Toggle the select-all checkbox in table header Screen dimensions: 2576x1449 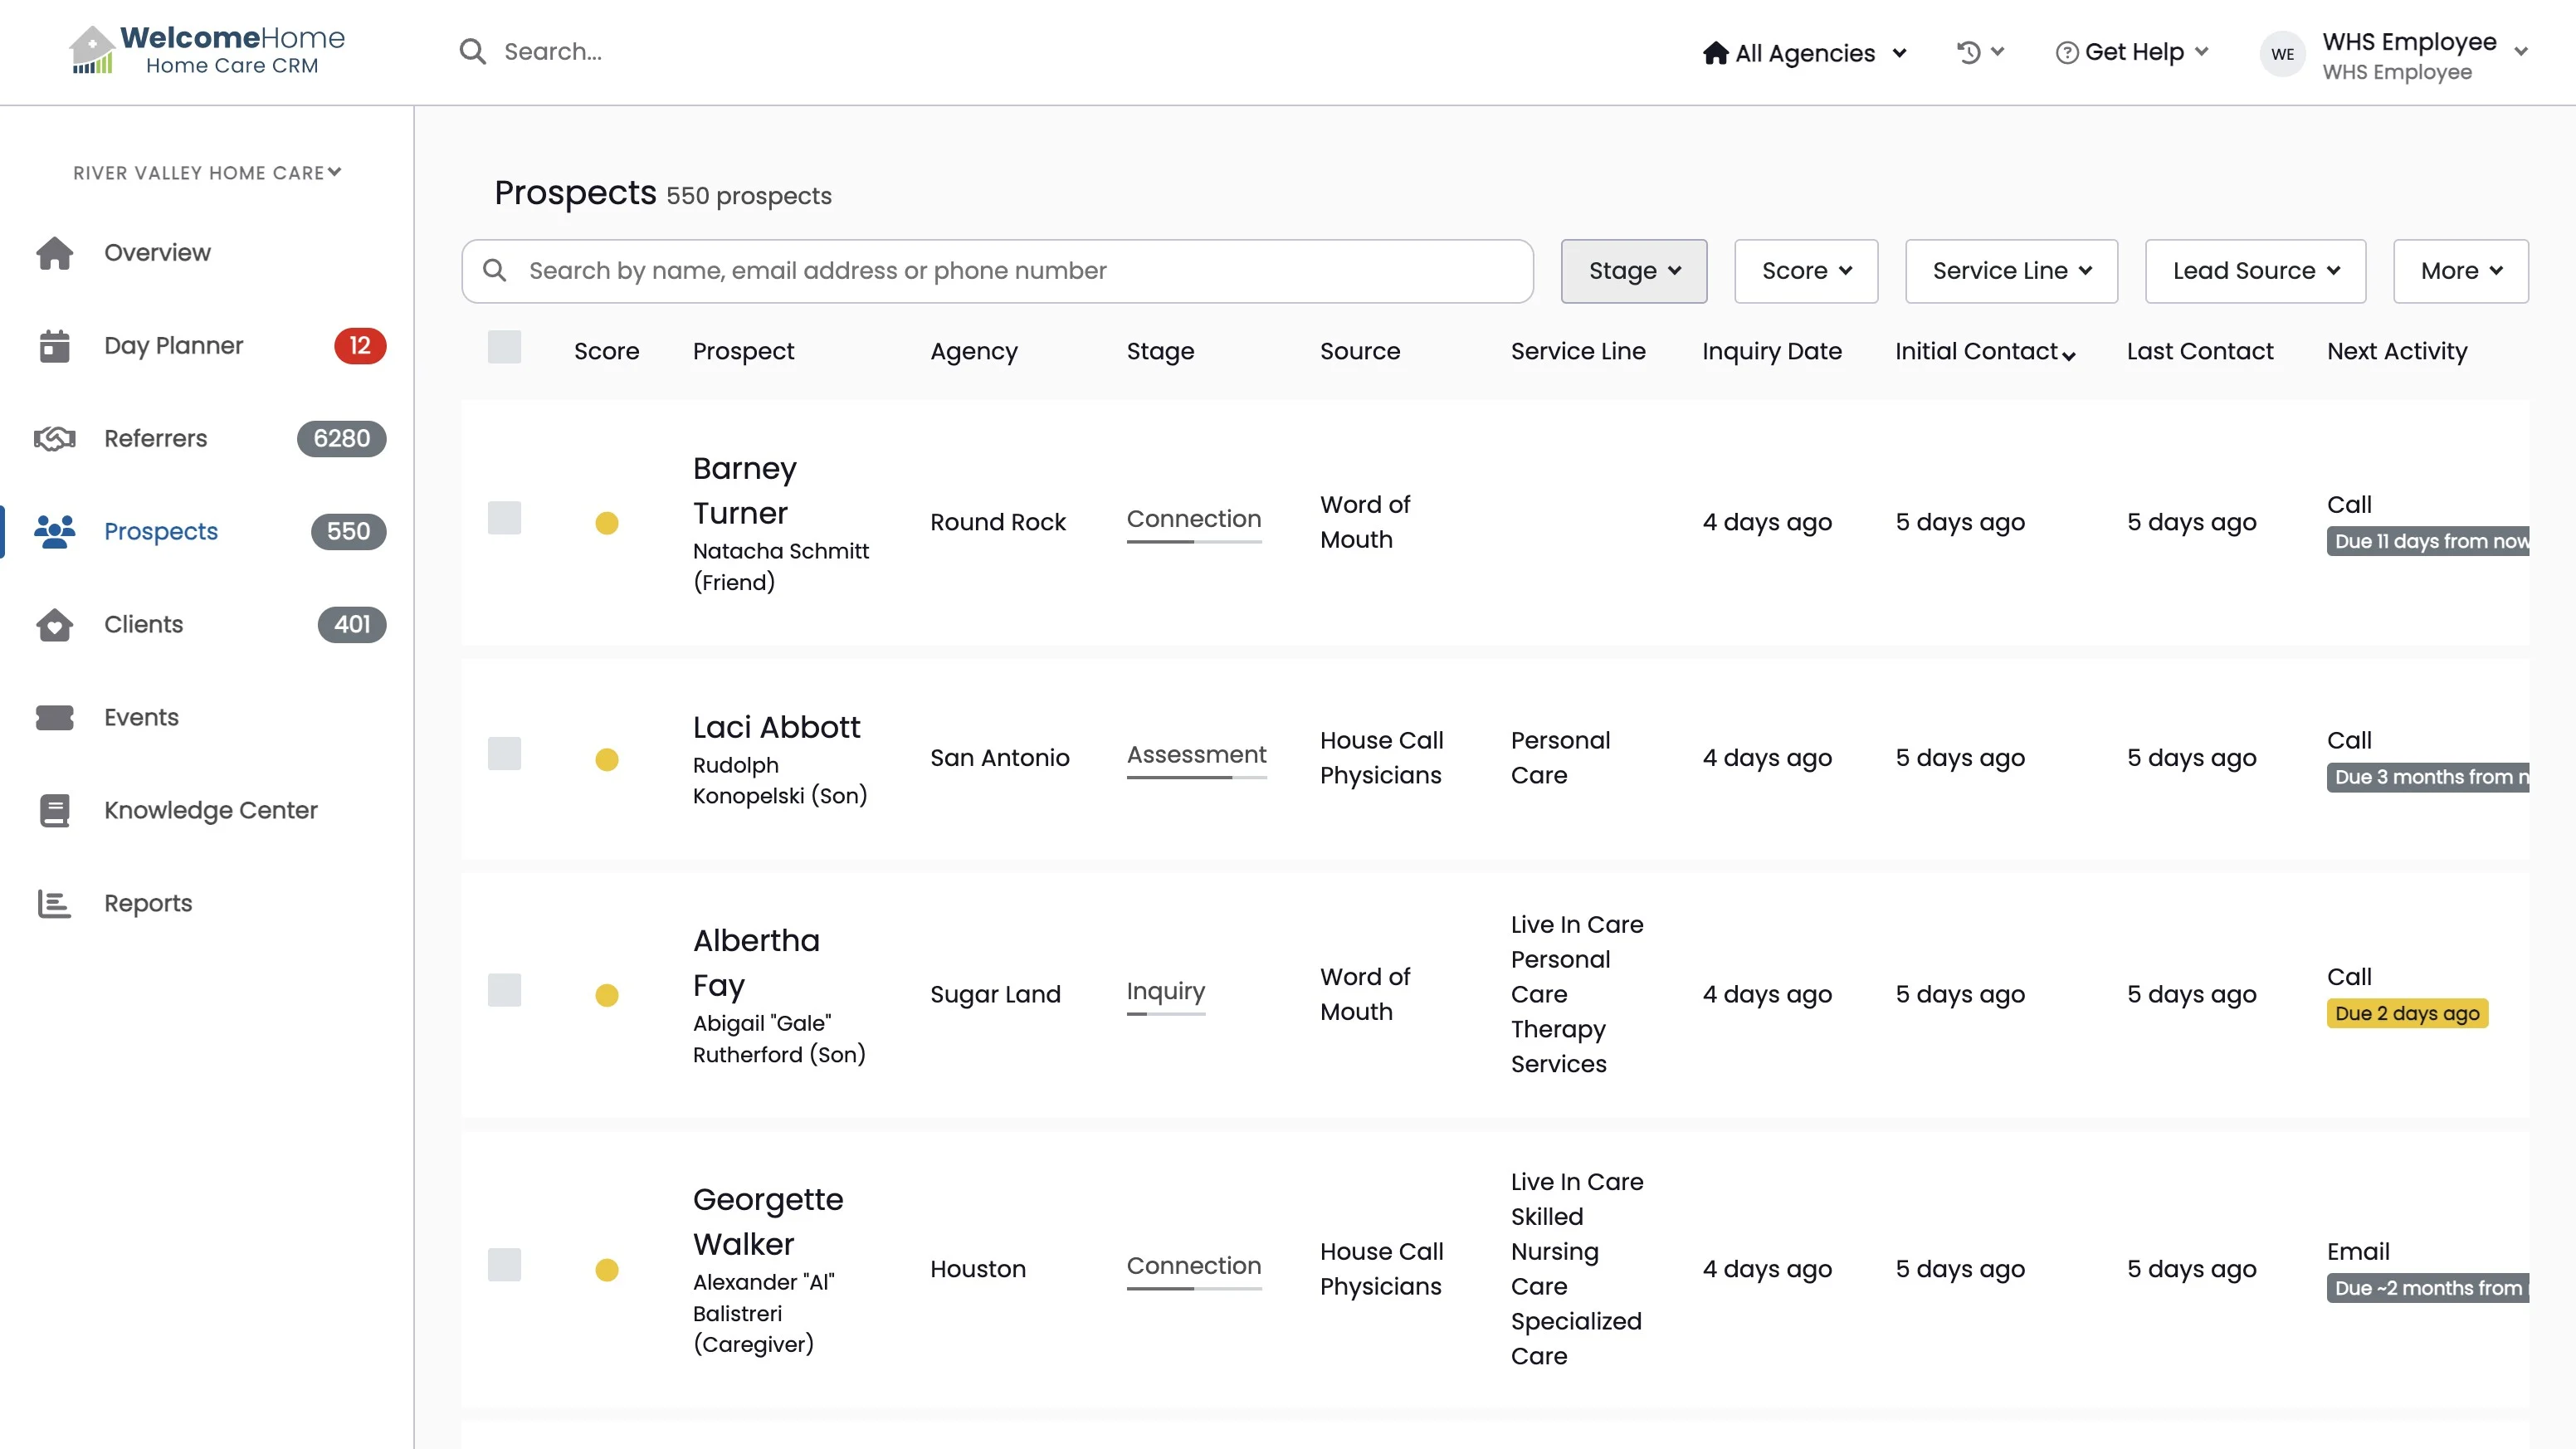pyautogui.click(x=504, y=347)
